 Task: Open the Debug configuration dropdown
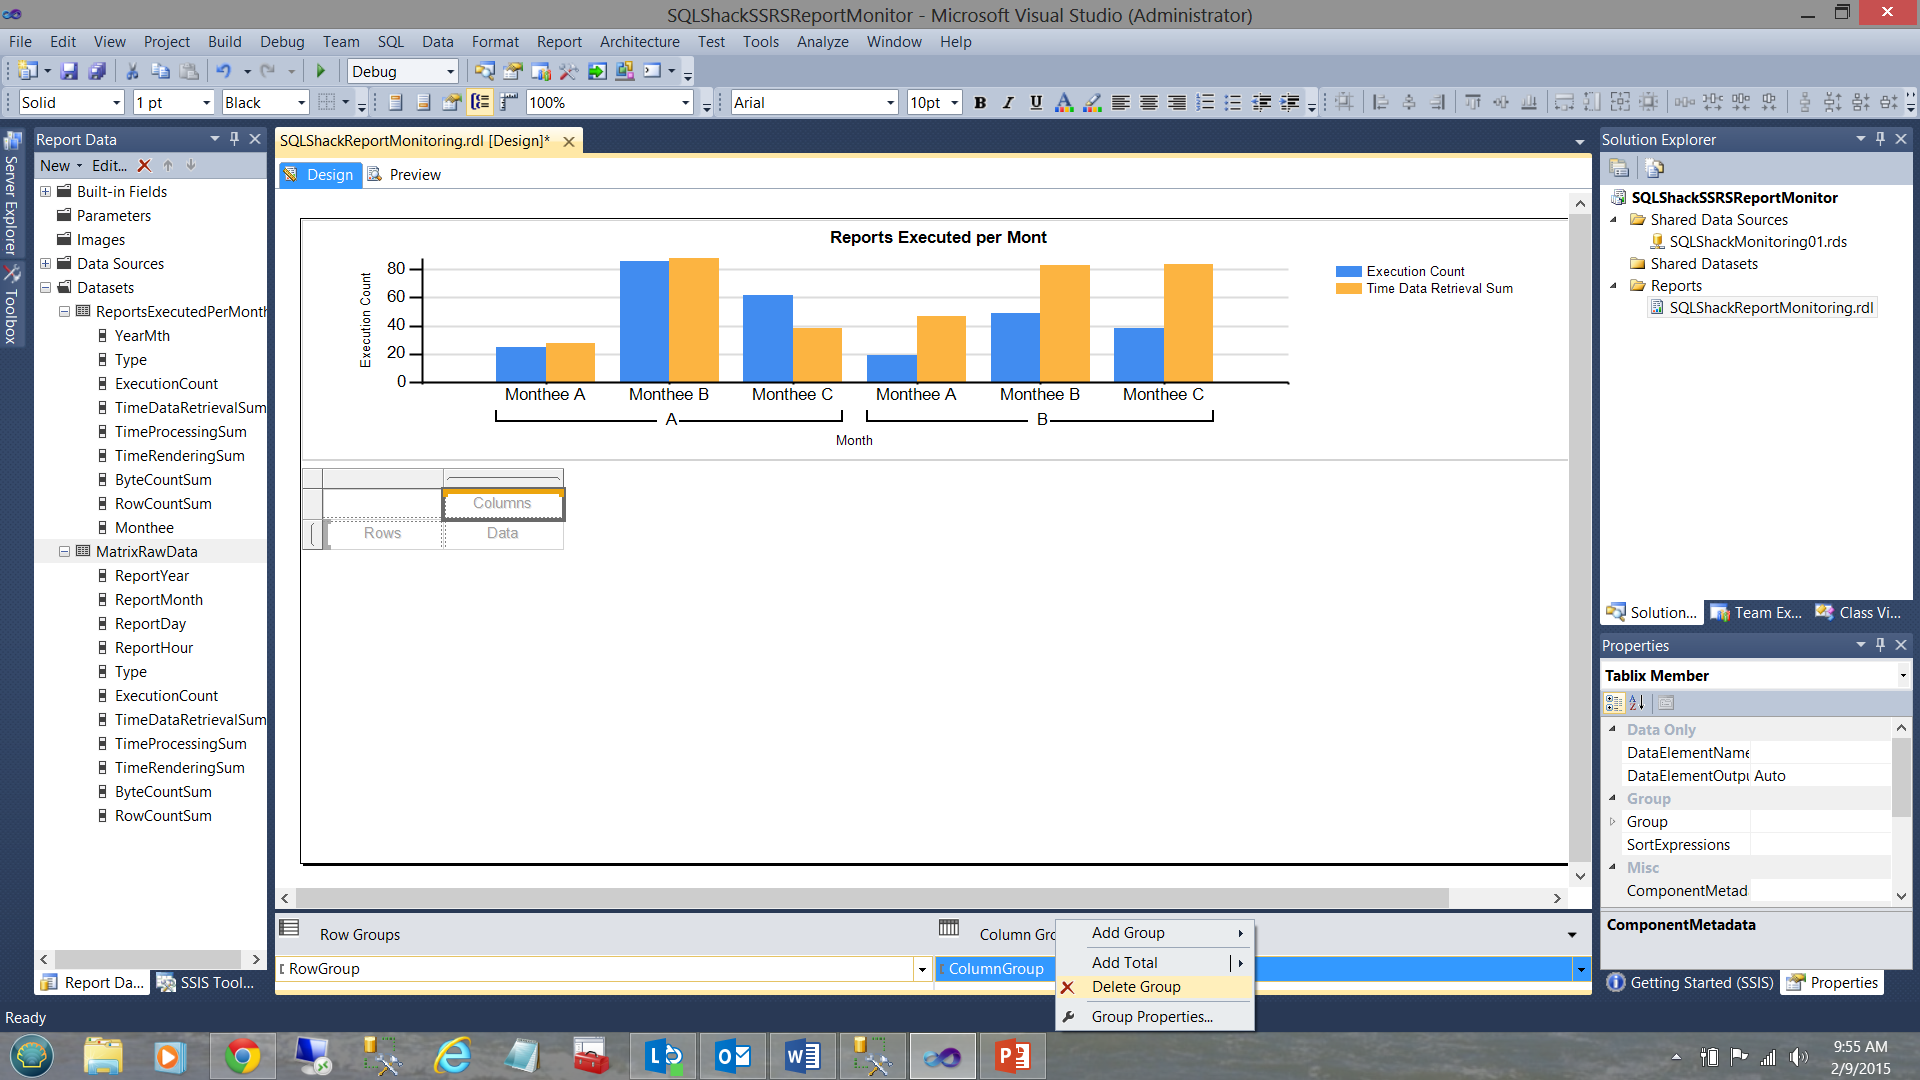(450, 71)
